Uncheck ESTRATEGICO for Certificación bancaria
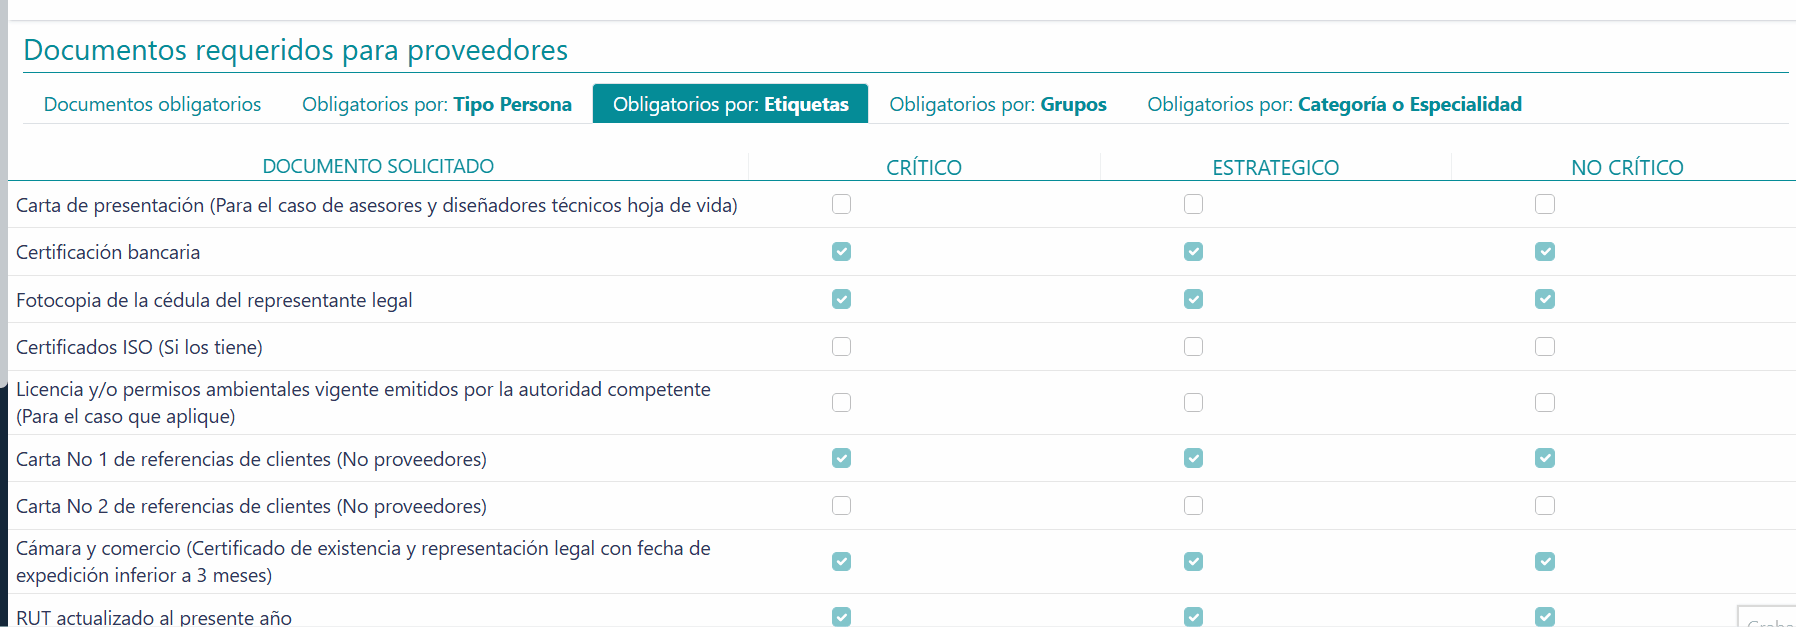Viewport: 1796px width, 627px height. pyautogui.click(x=1193, y=252)
